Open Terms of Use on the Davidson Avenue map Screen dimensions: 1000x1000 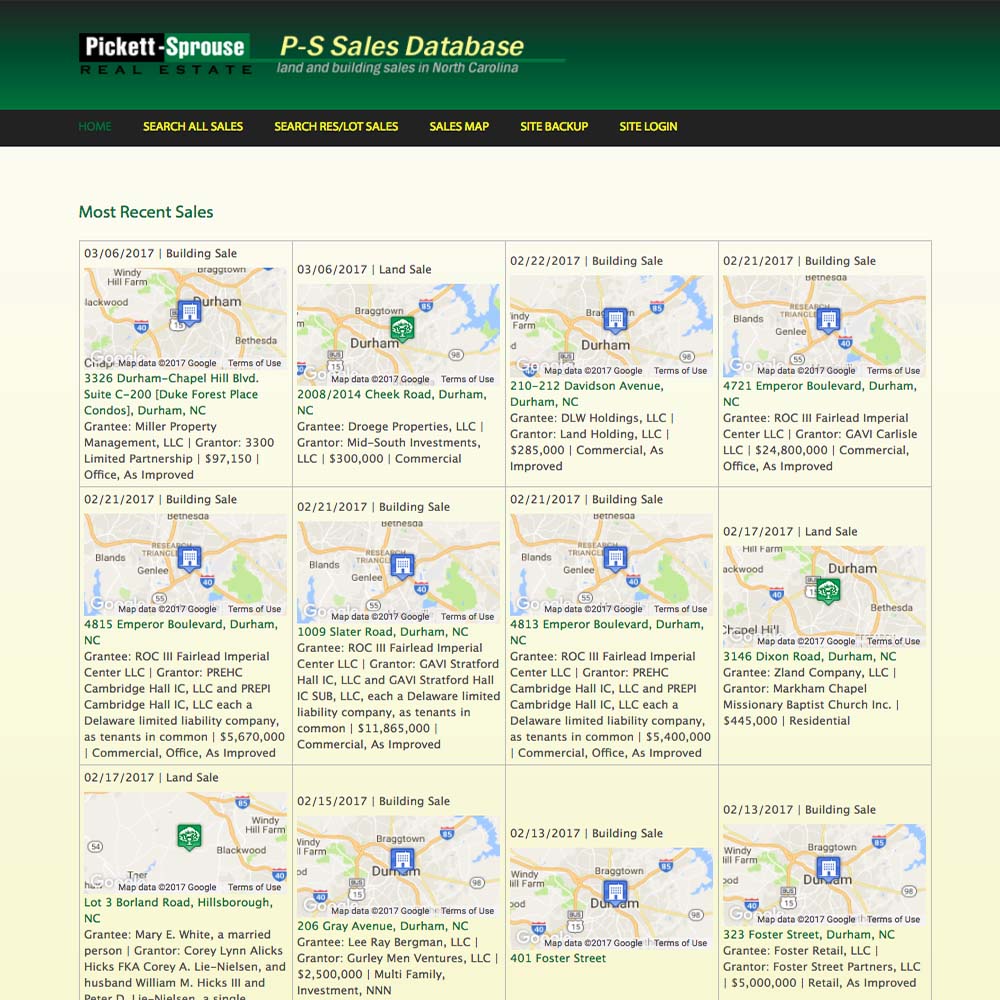(680, 370)
